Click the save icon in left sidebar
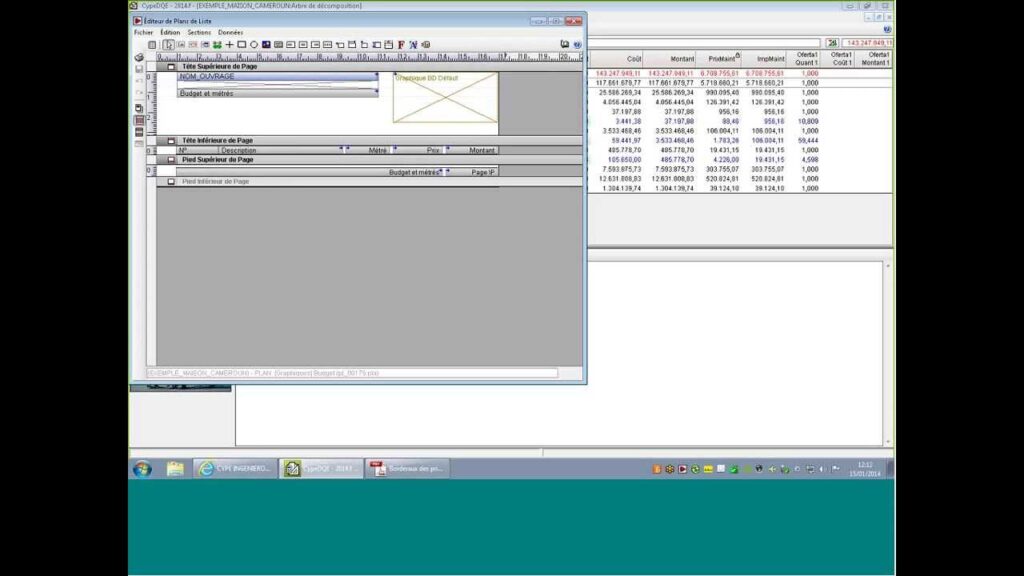 [x=139, y=69]
